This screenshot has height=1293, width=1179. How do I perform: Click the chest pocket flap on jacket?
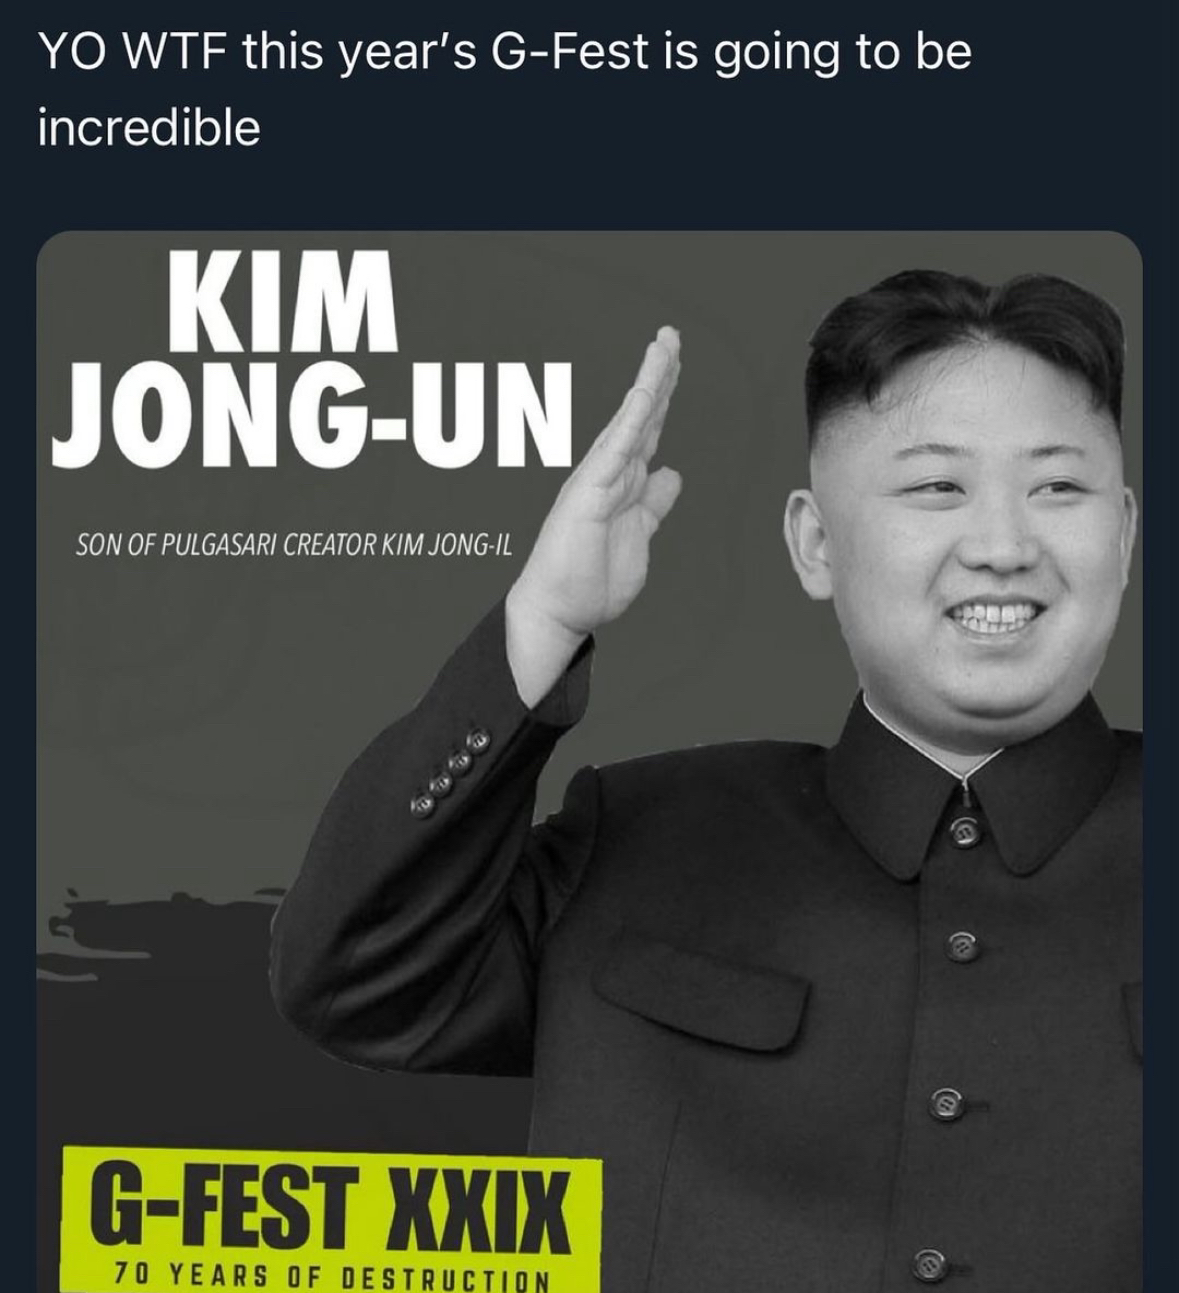(x=698, y=1002)
